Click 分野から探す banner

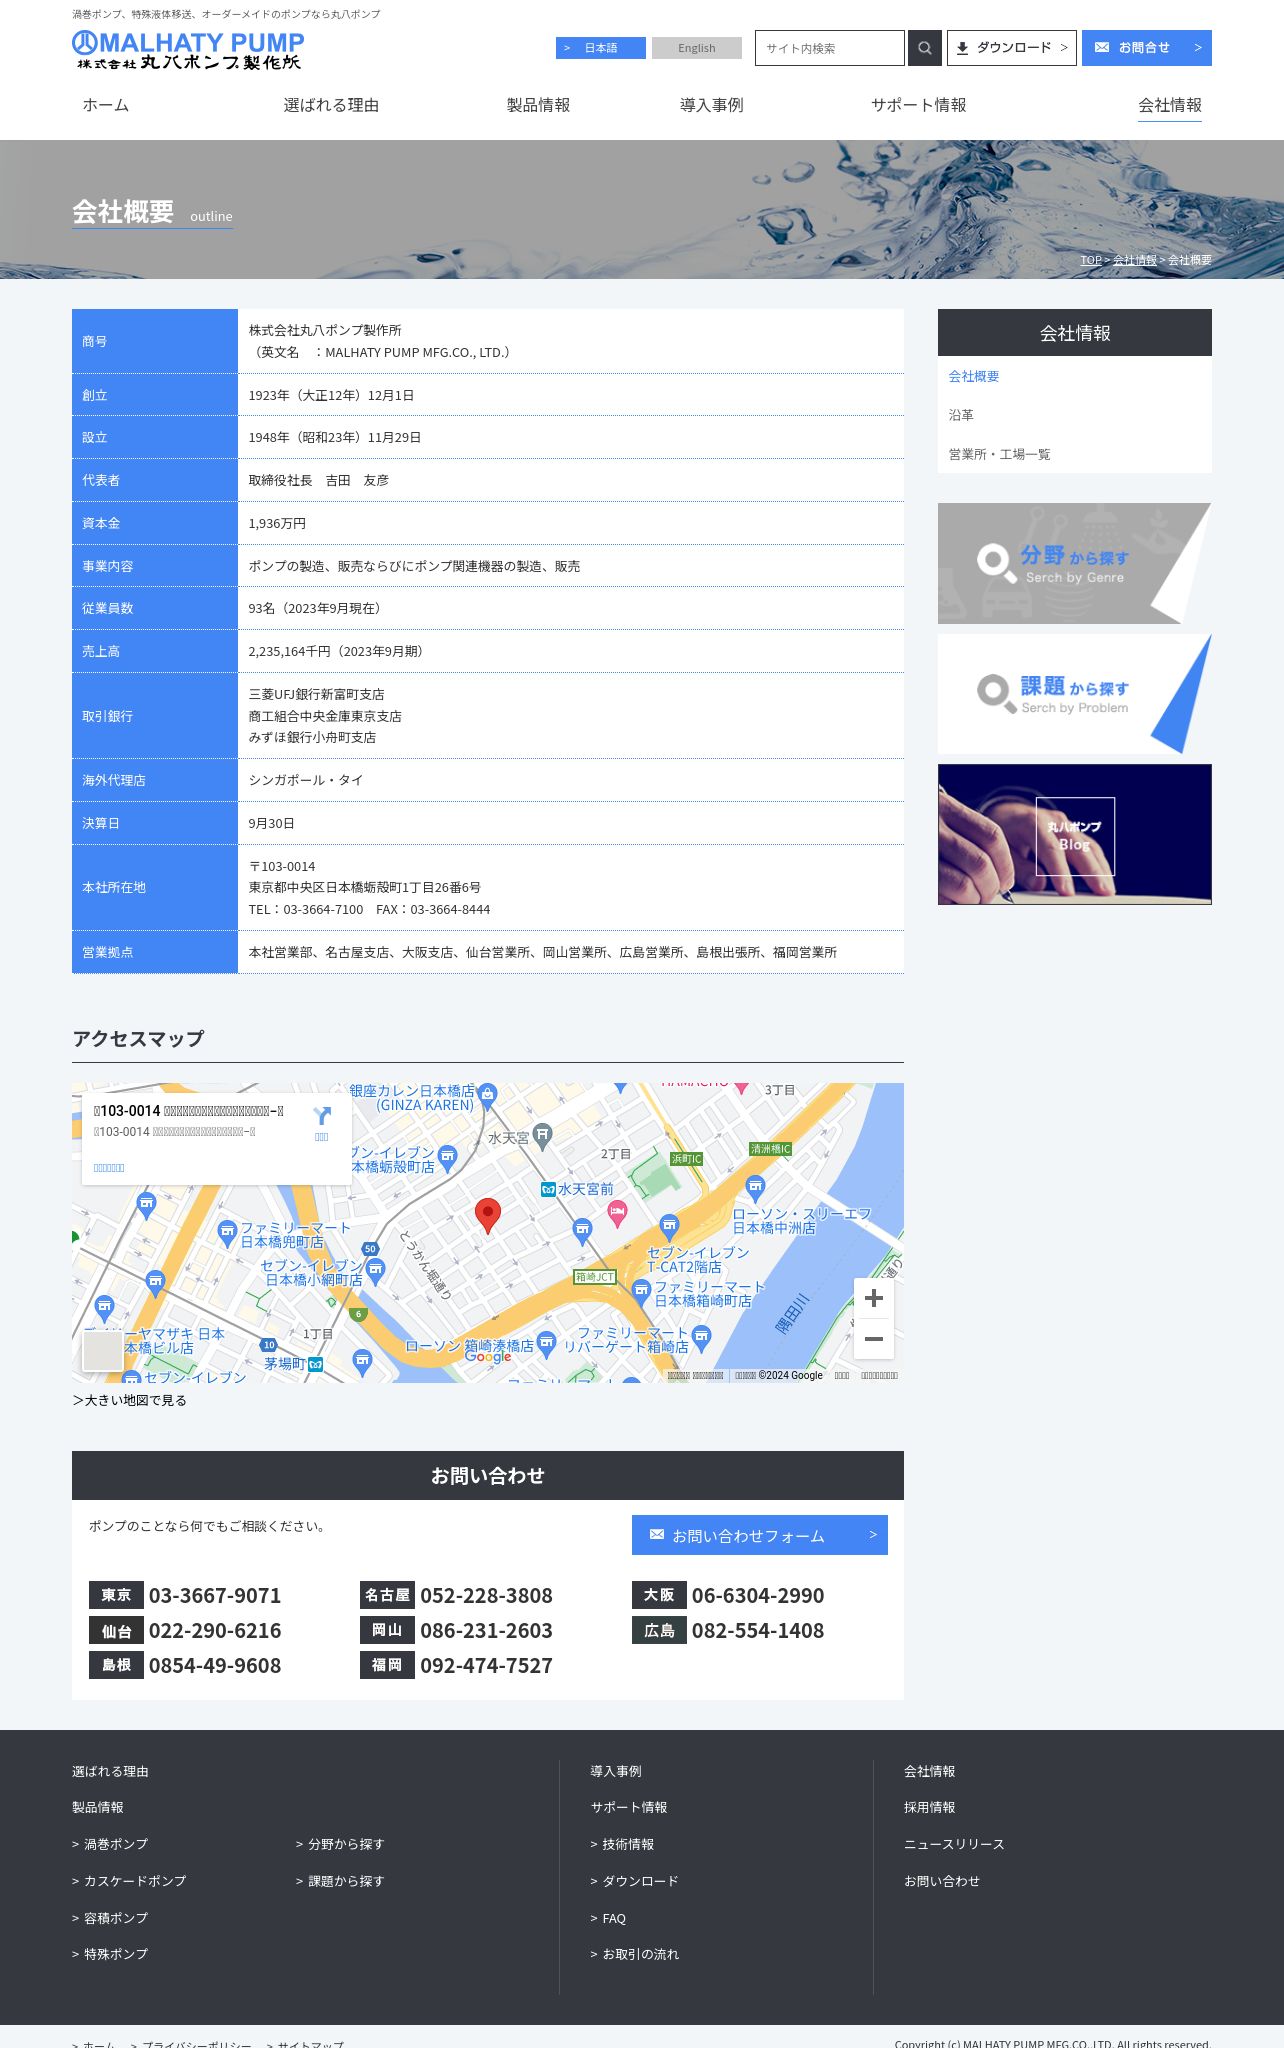click(x=1075, y=564)
